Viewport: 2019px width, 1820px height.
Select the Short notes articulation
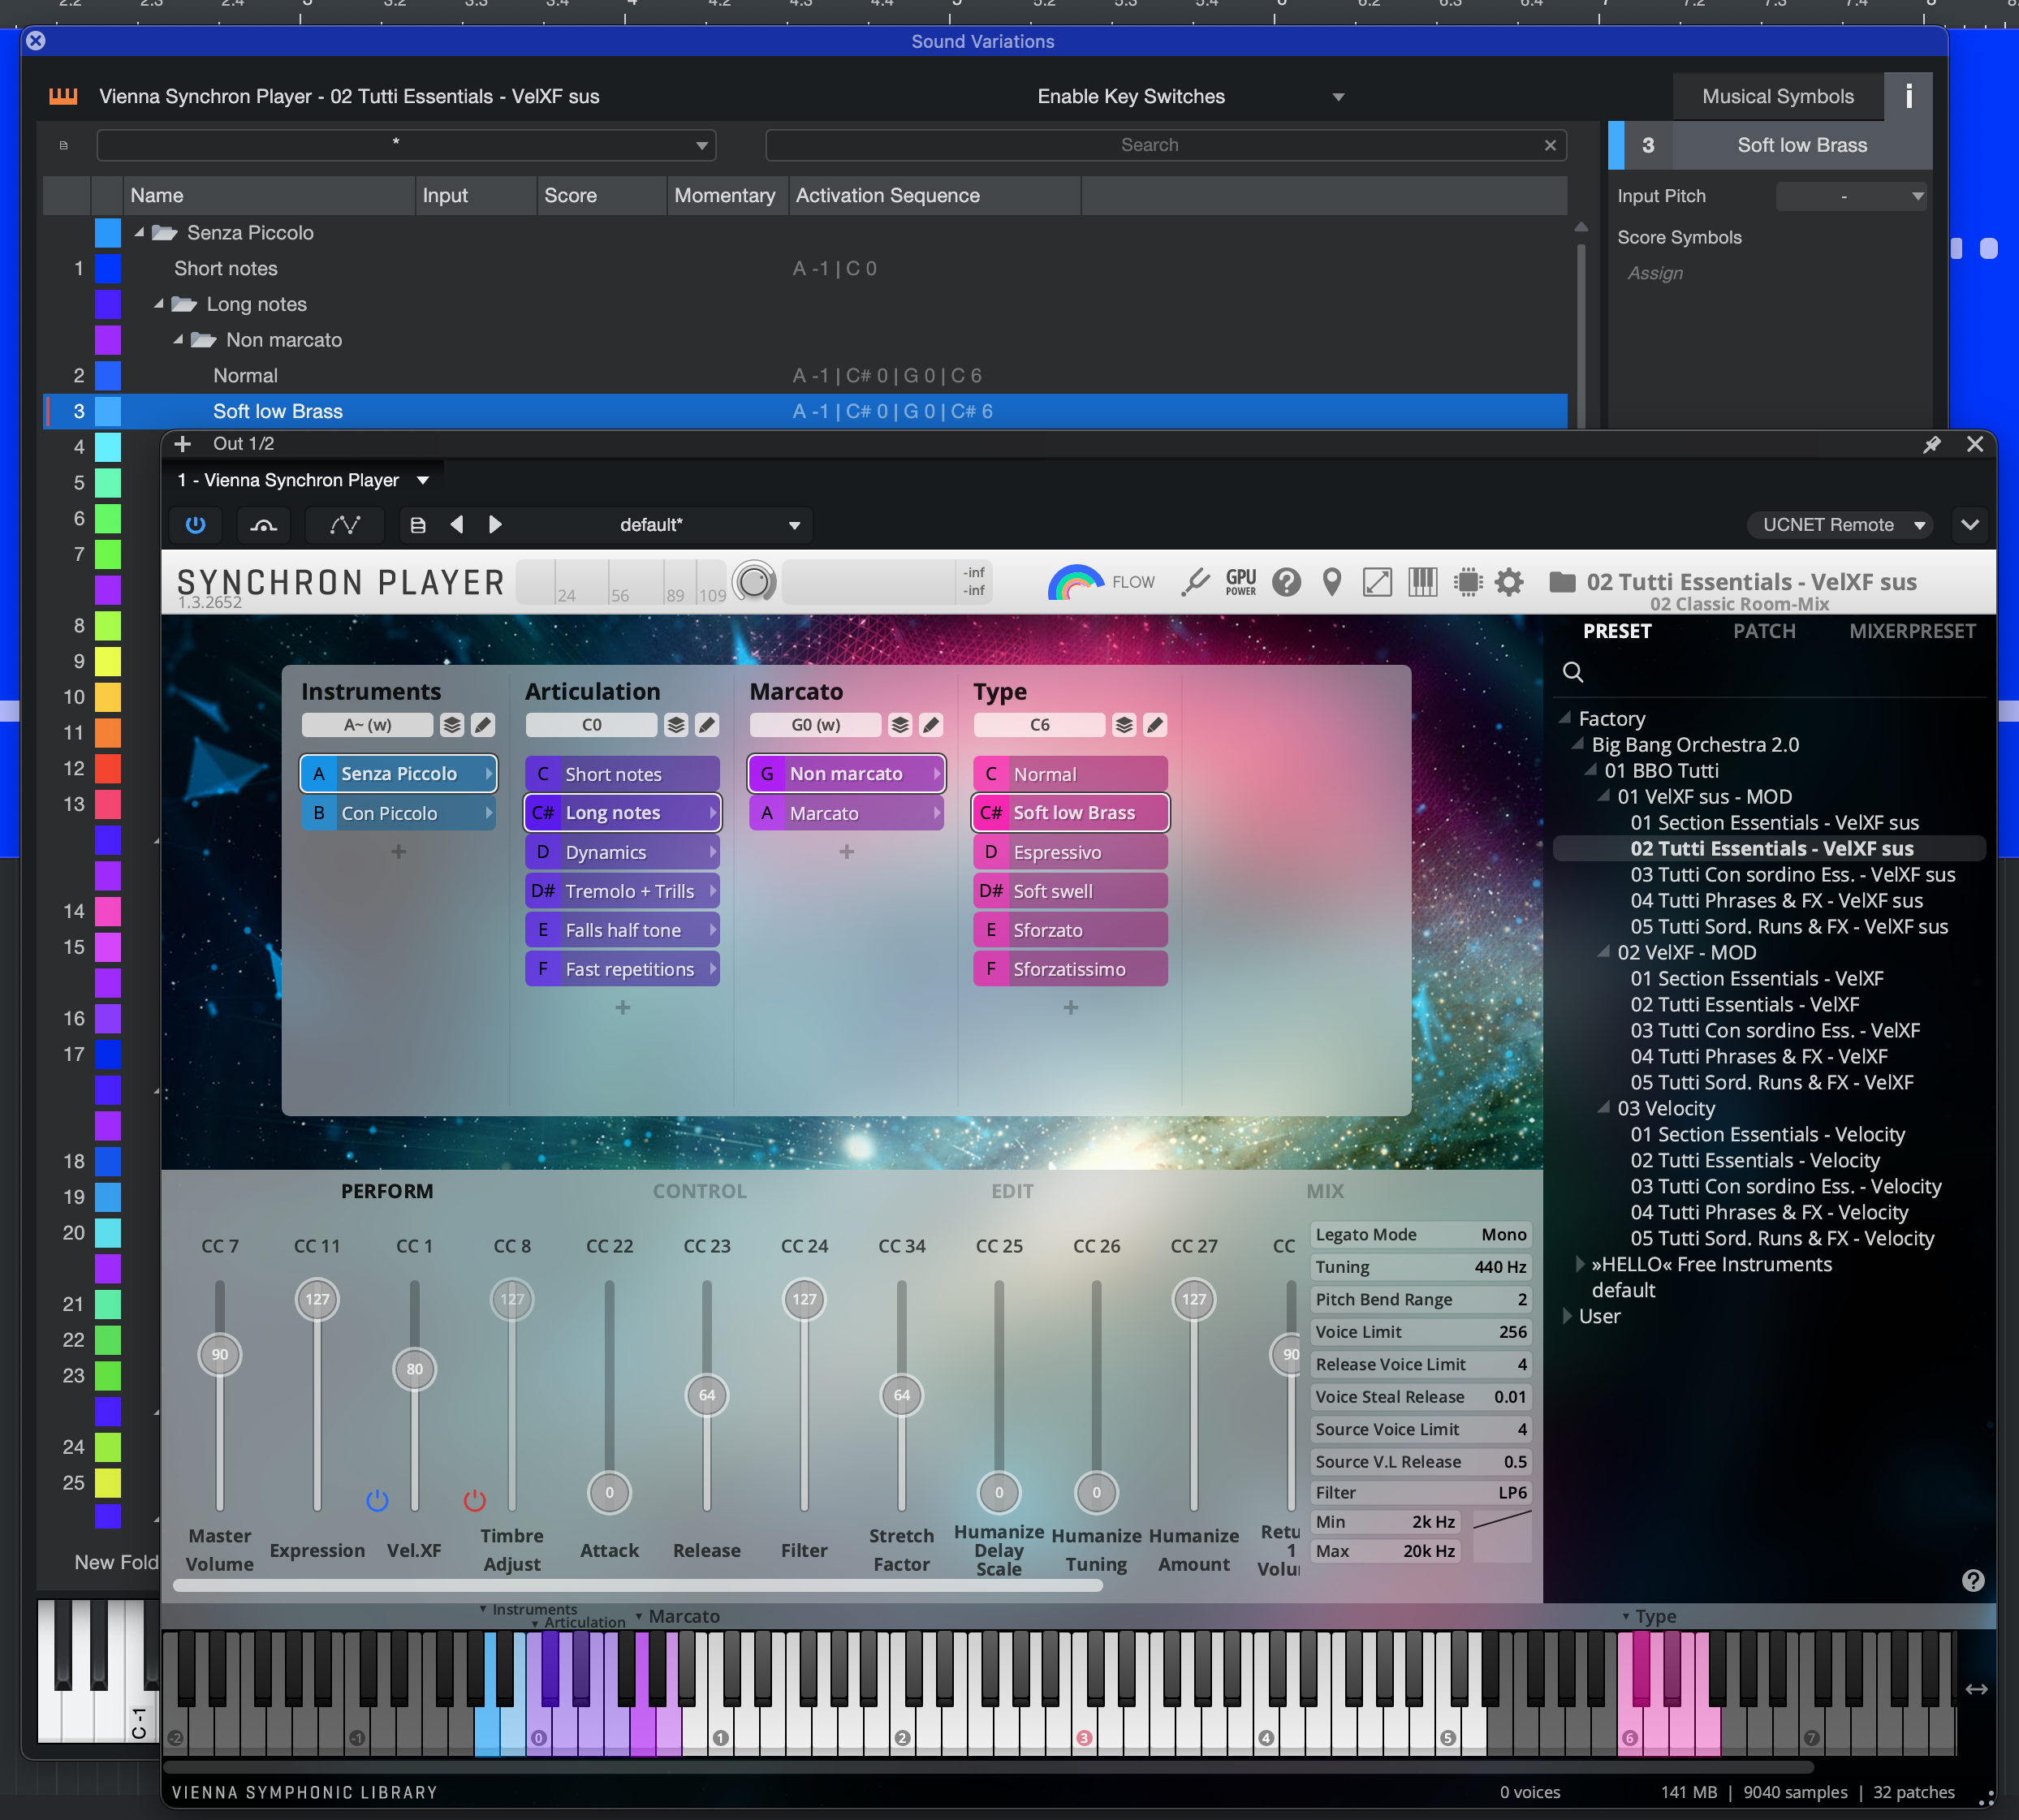pyautogui.click(x=622, y=774)
